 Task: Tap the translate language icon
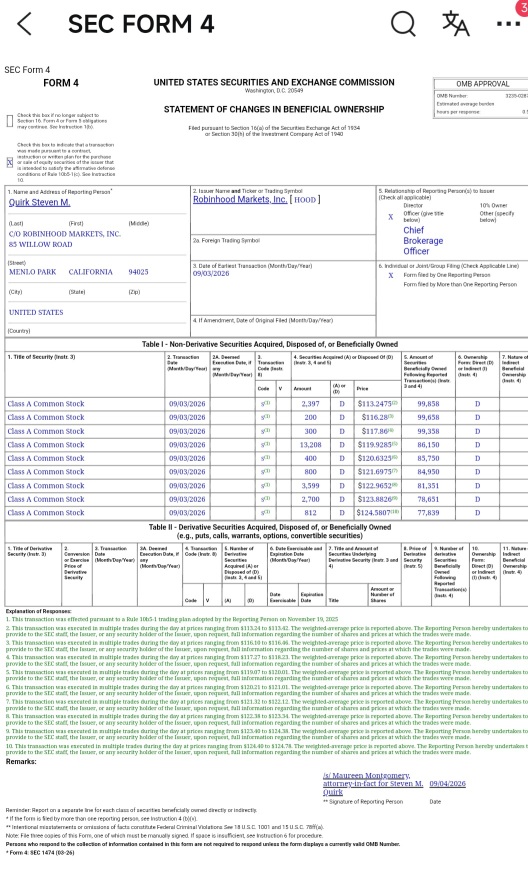pos(456,24)
